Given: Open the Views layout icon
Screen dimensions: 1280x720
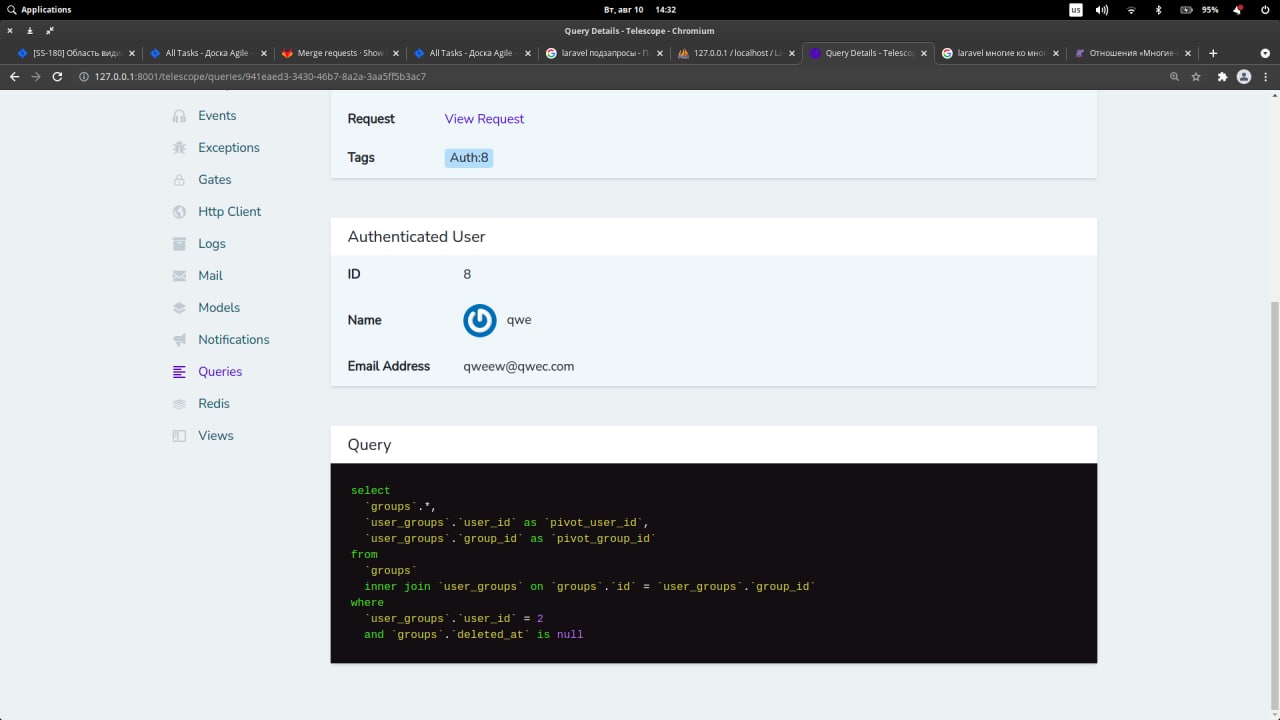Looking at the screenshot, I should (179, 436).
